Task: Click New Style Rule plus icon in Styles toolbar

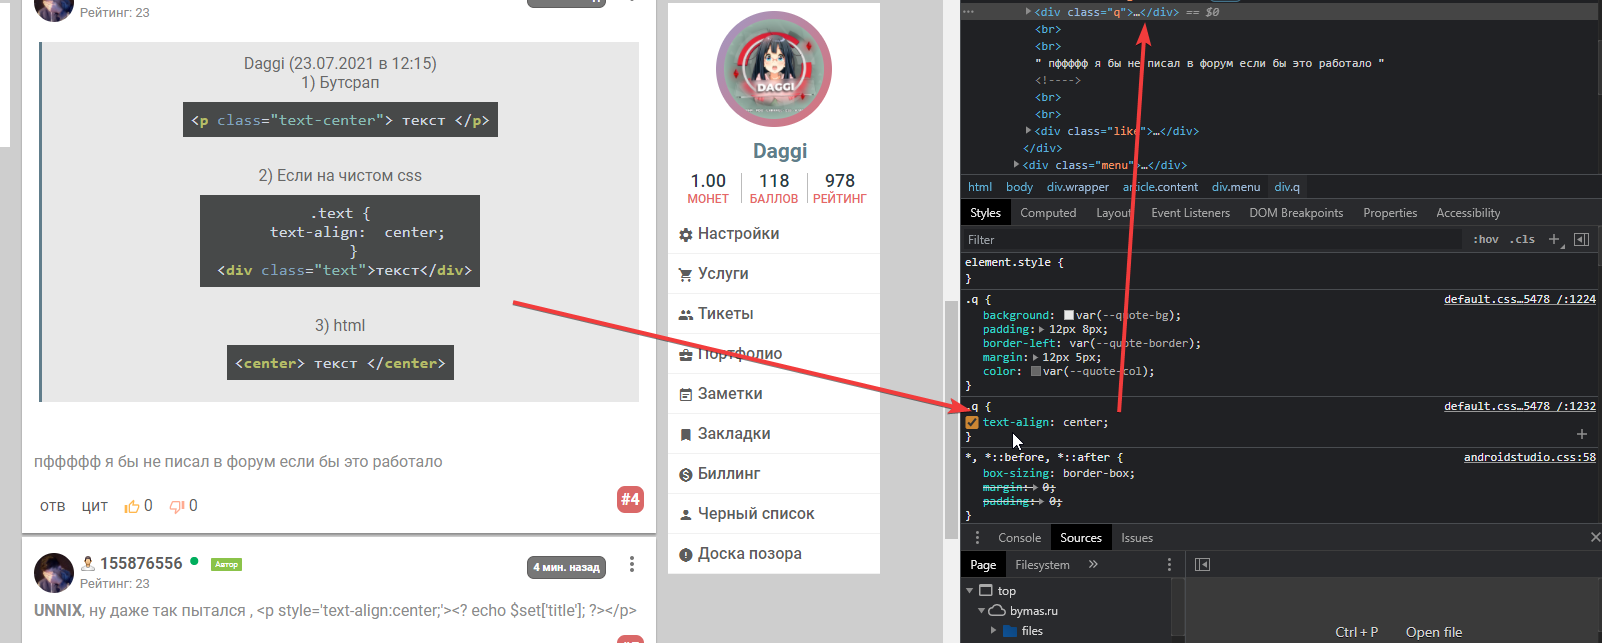Action: (x=1554, y=240)
